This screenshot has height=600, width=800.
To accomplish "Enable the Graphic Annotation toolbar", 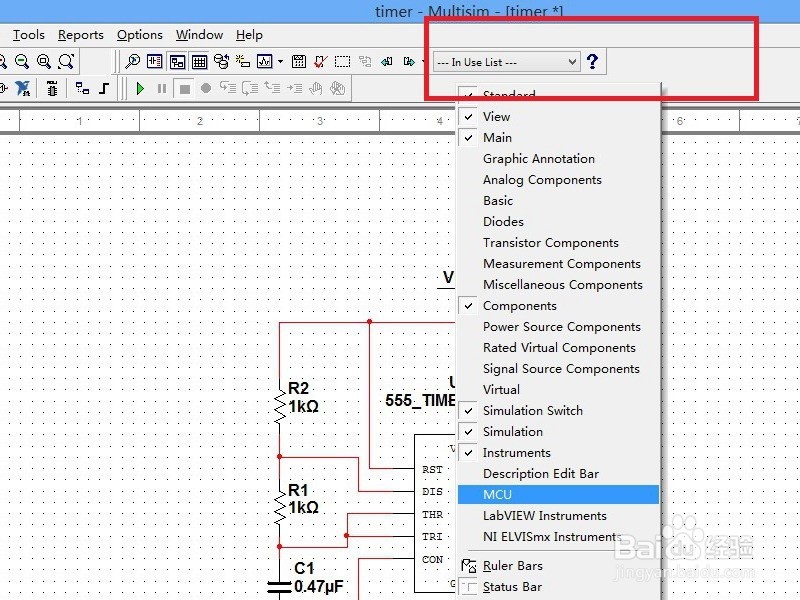I will pos(558,159).
